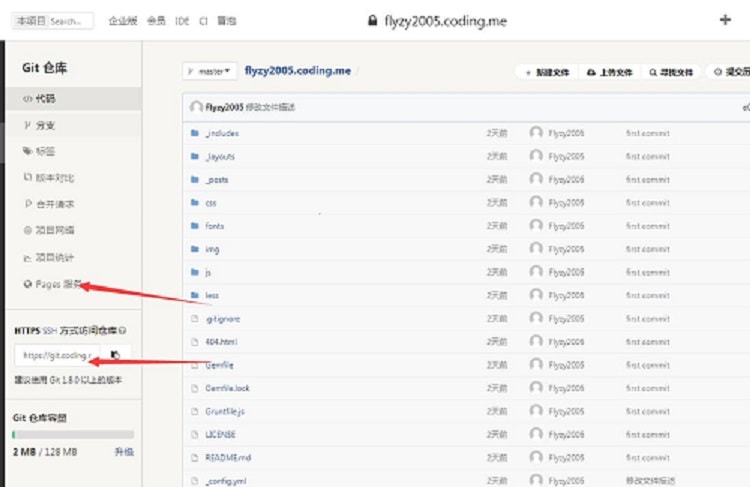
Task: Click the 修改文件描述 commit message in header
Action: point(270,107)
